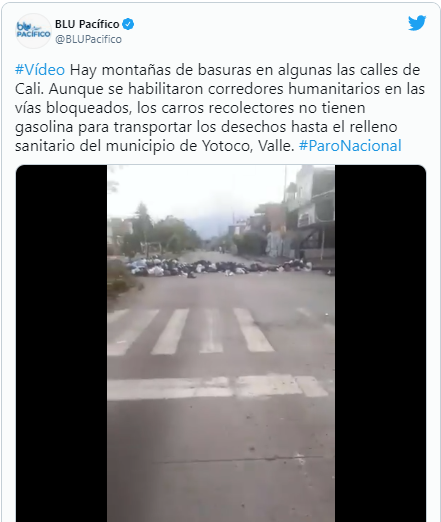Open the BLU Pacífico profile avatar

[33, 31]
